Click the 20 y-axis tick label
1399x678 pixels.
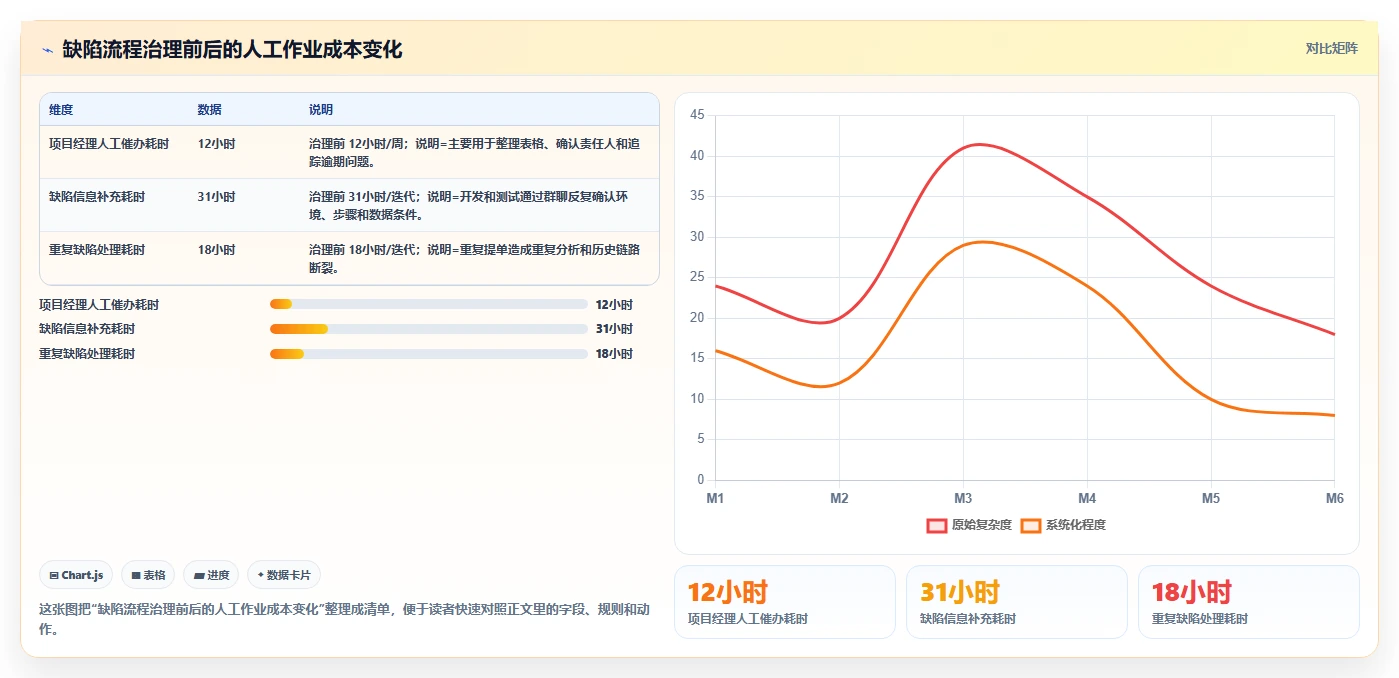(697, 318)
